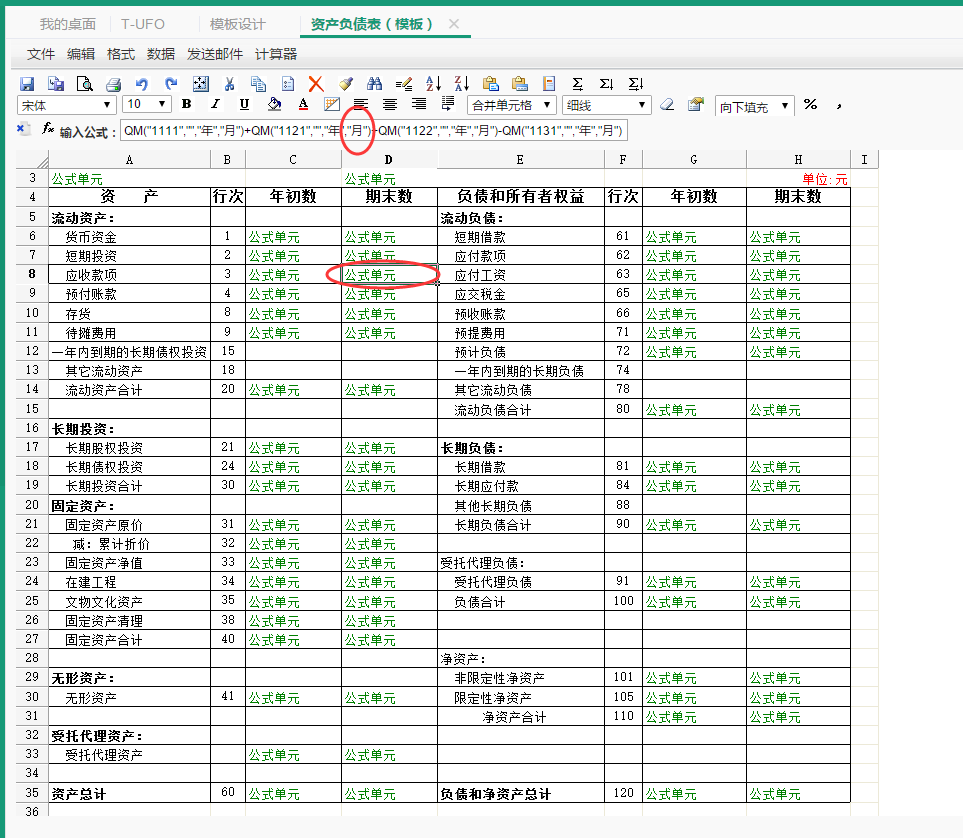Click the checklist document icon
963x838 pixels.
point(287,84)
